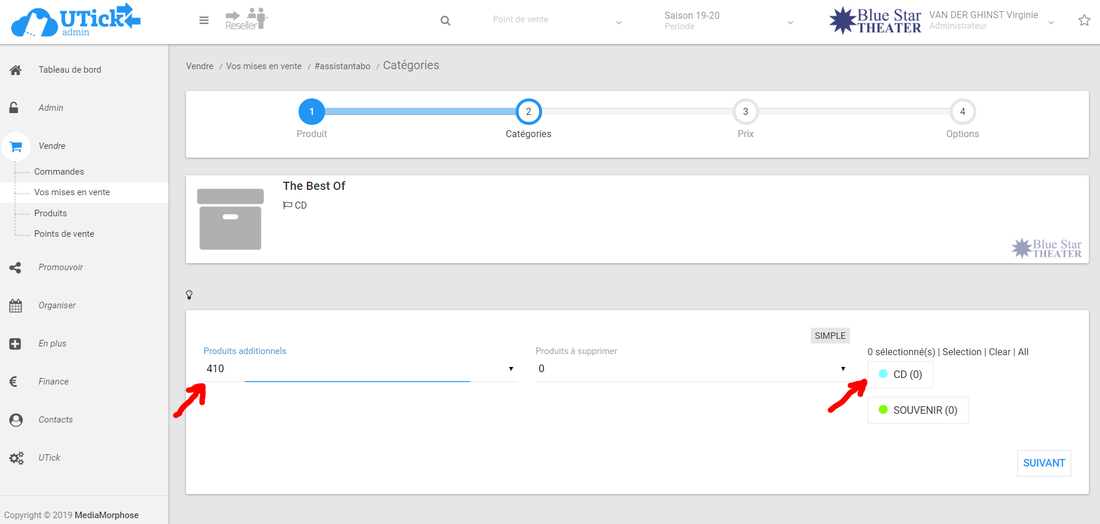Expand the Saison 19-20 period dropdown
Image resolution: width=1100 pixels, height=524 pixels.
pos(729,21)
